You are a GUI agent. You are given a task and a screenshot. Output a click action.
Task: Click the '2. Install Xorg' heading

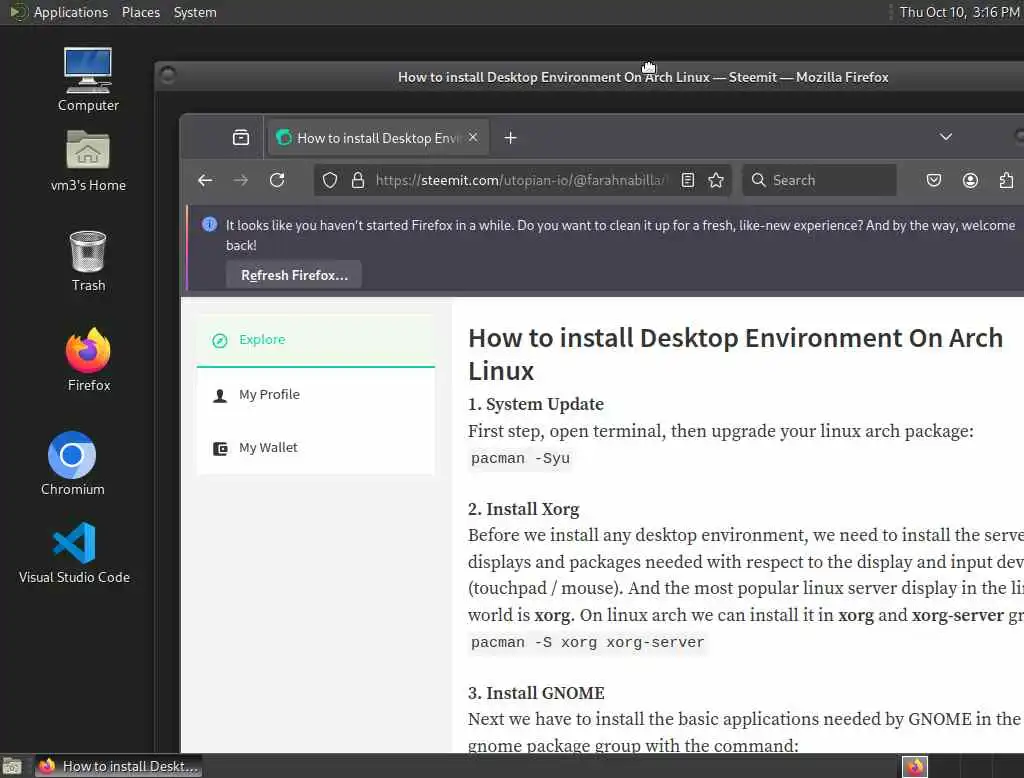click(x=523, y=509)
